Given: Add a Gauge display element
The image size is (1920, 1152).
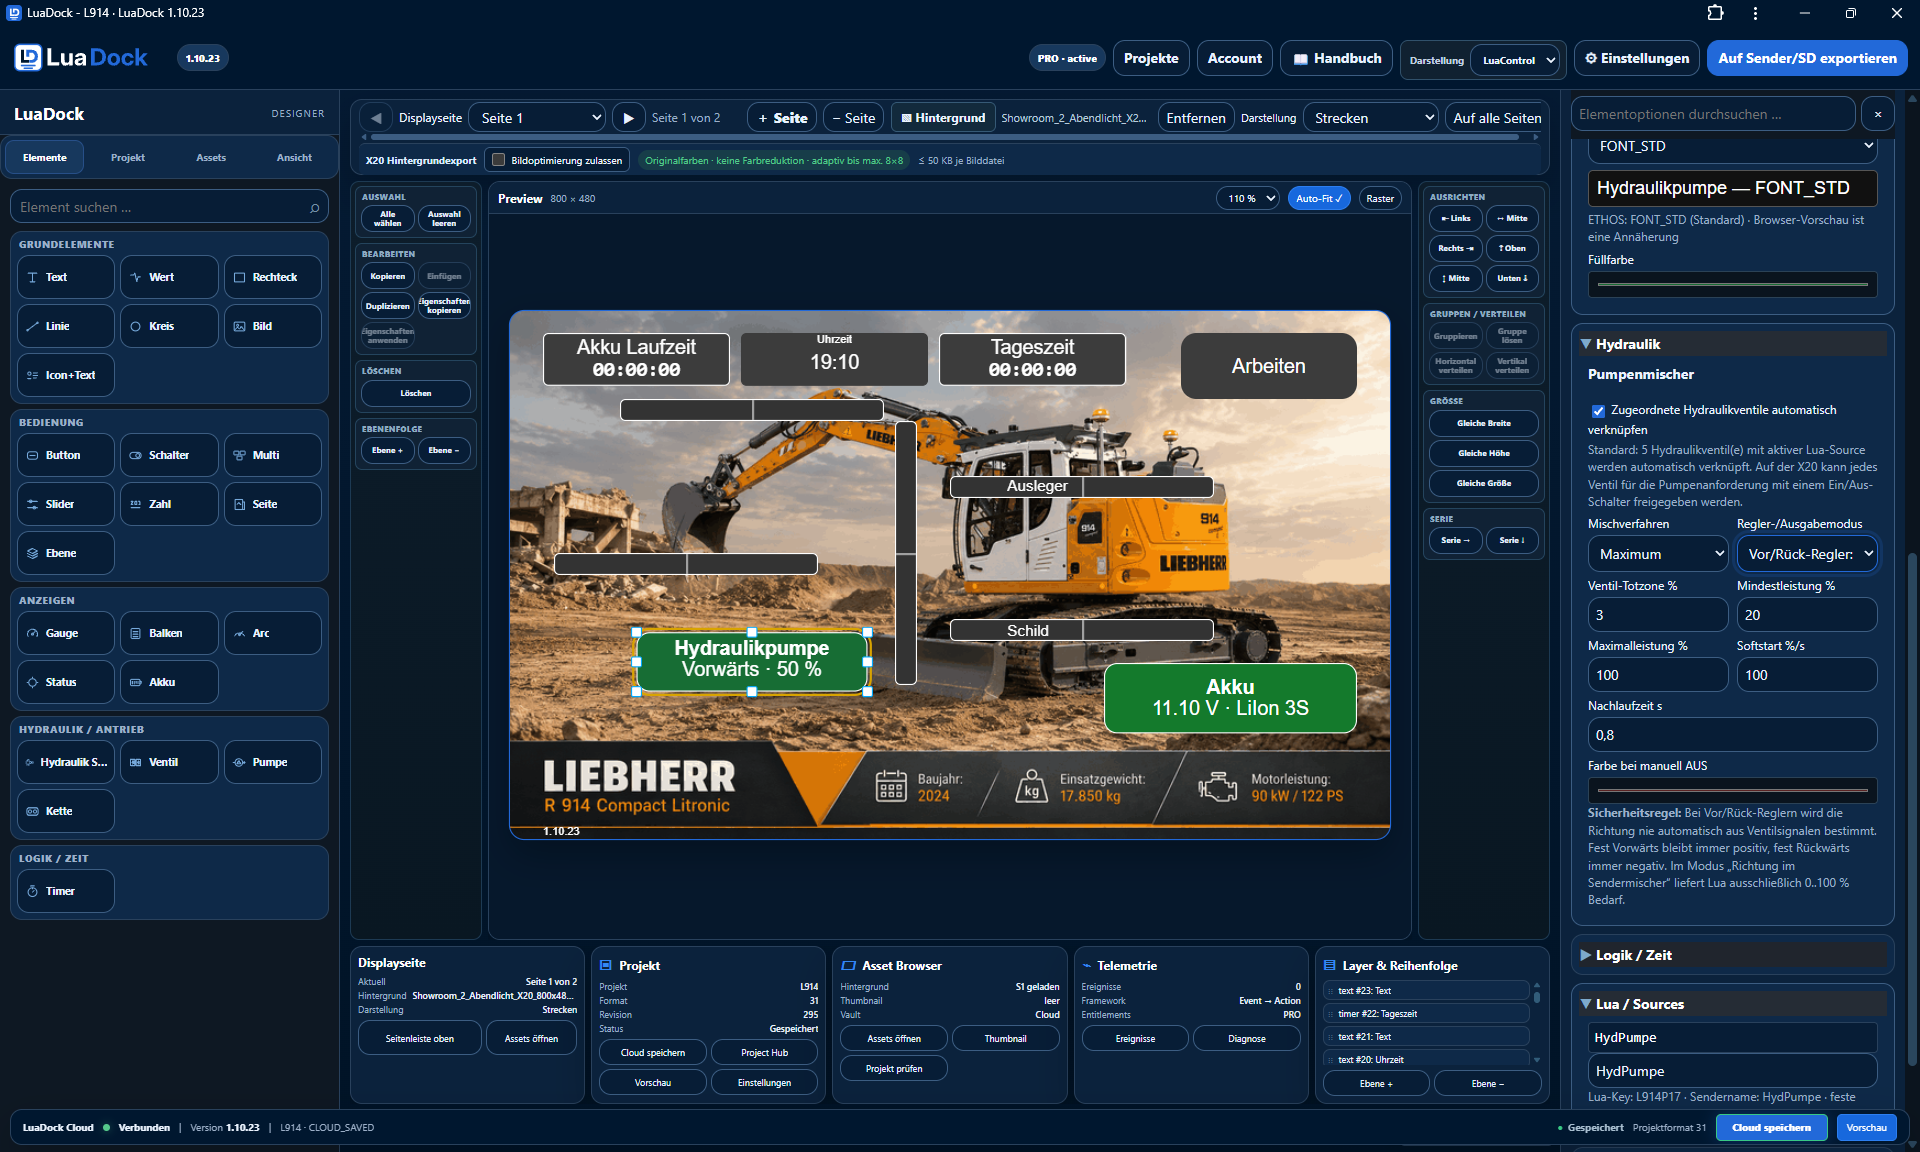Looking at the screenshot, I should pos(66,633).
